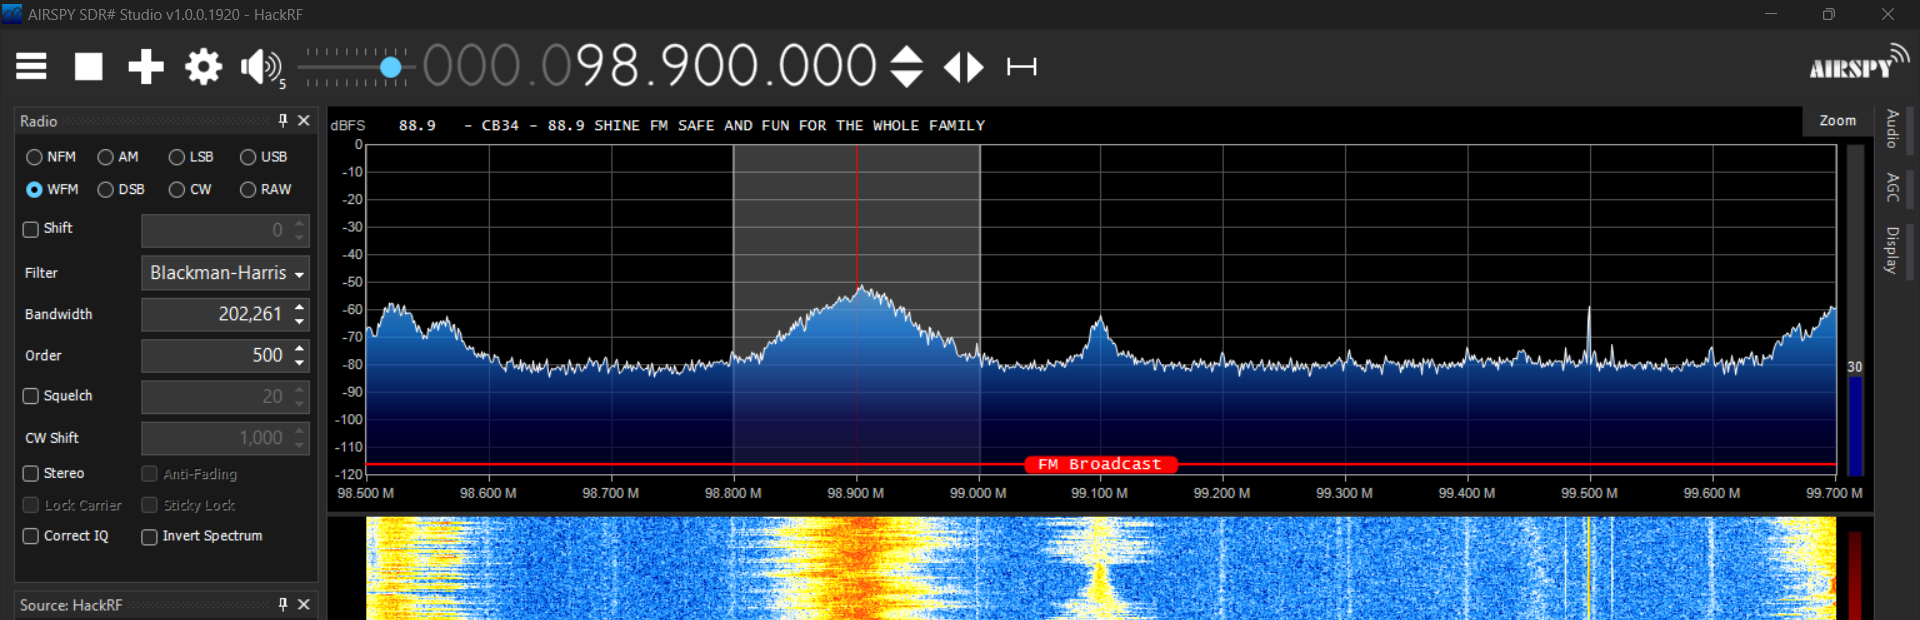Click the volume slider handle
The width and height of the screenshot is (1920, 620).
pyautogui.click(x=391, y=67)
